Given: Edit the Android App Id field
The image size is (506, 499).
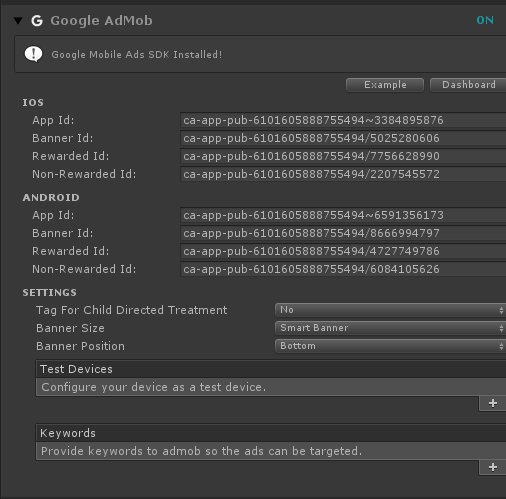Looking at the screenshot, I should (x=343, y=215).
